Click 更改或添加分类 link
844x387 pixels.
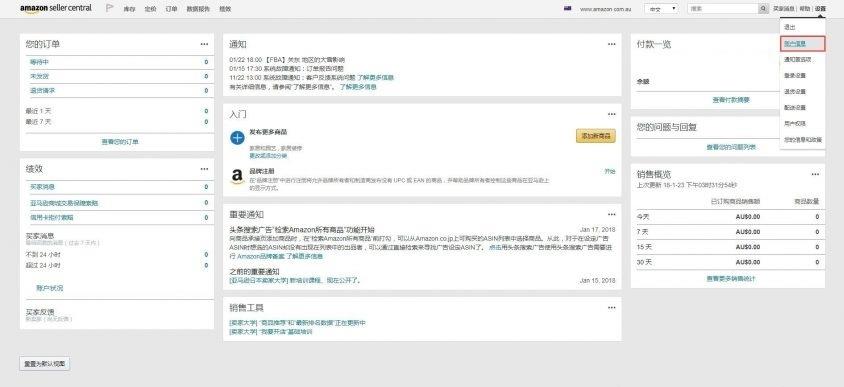[268, 156]
